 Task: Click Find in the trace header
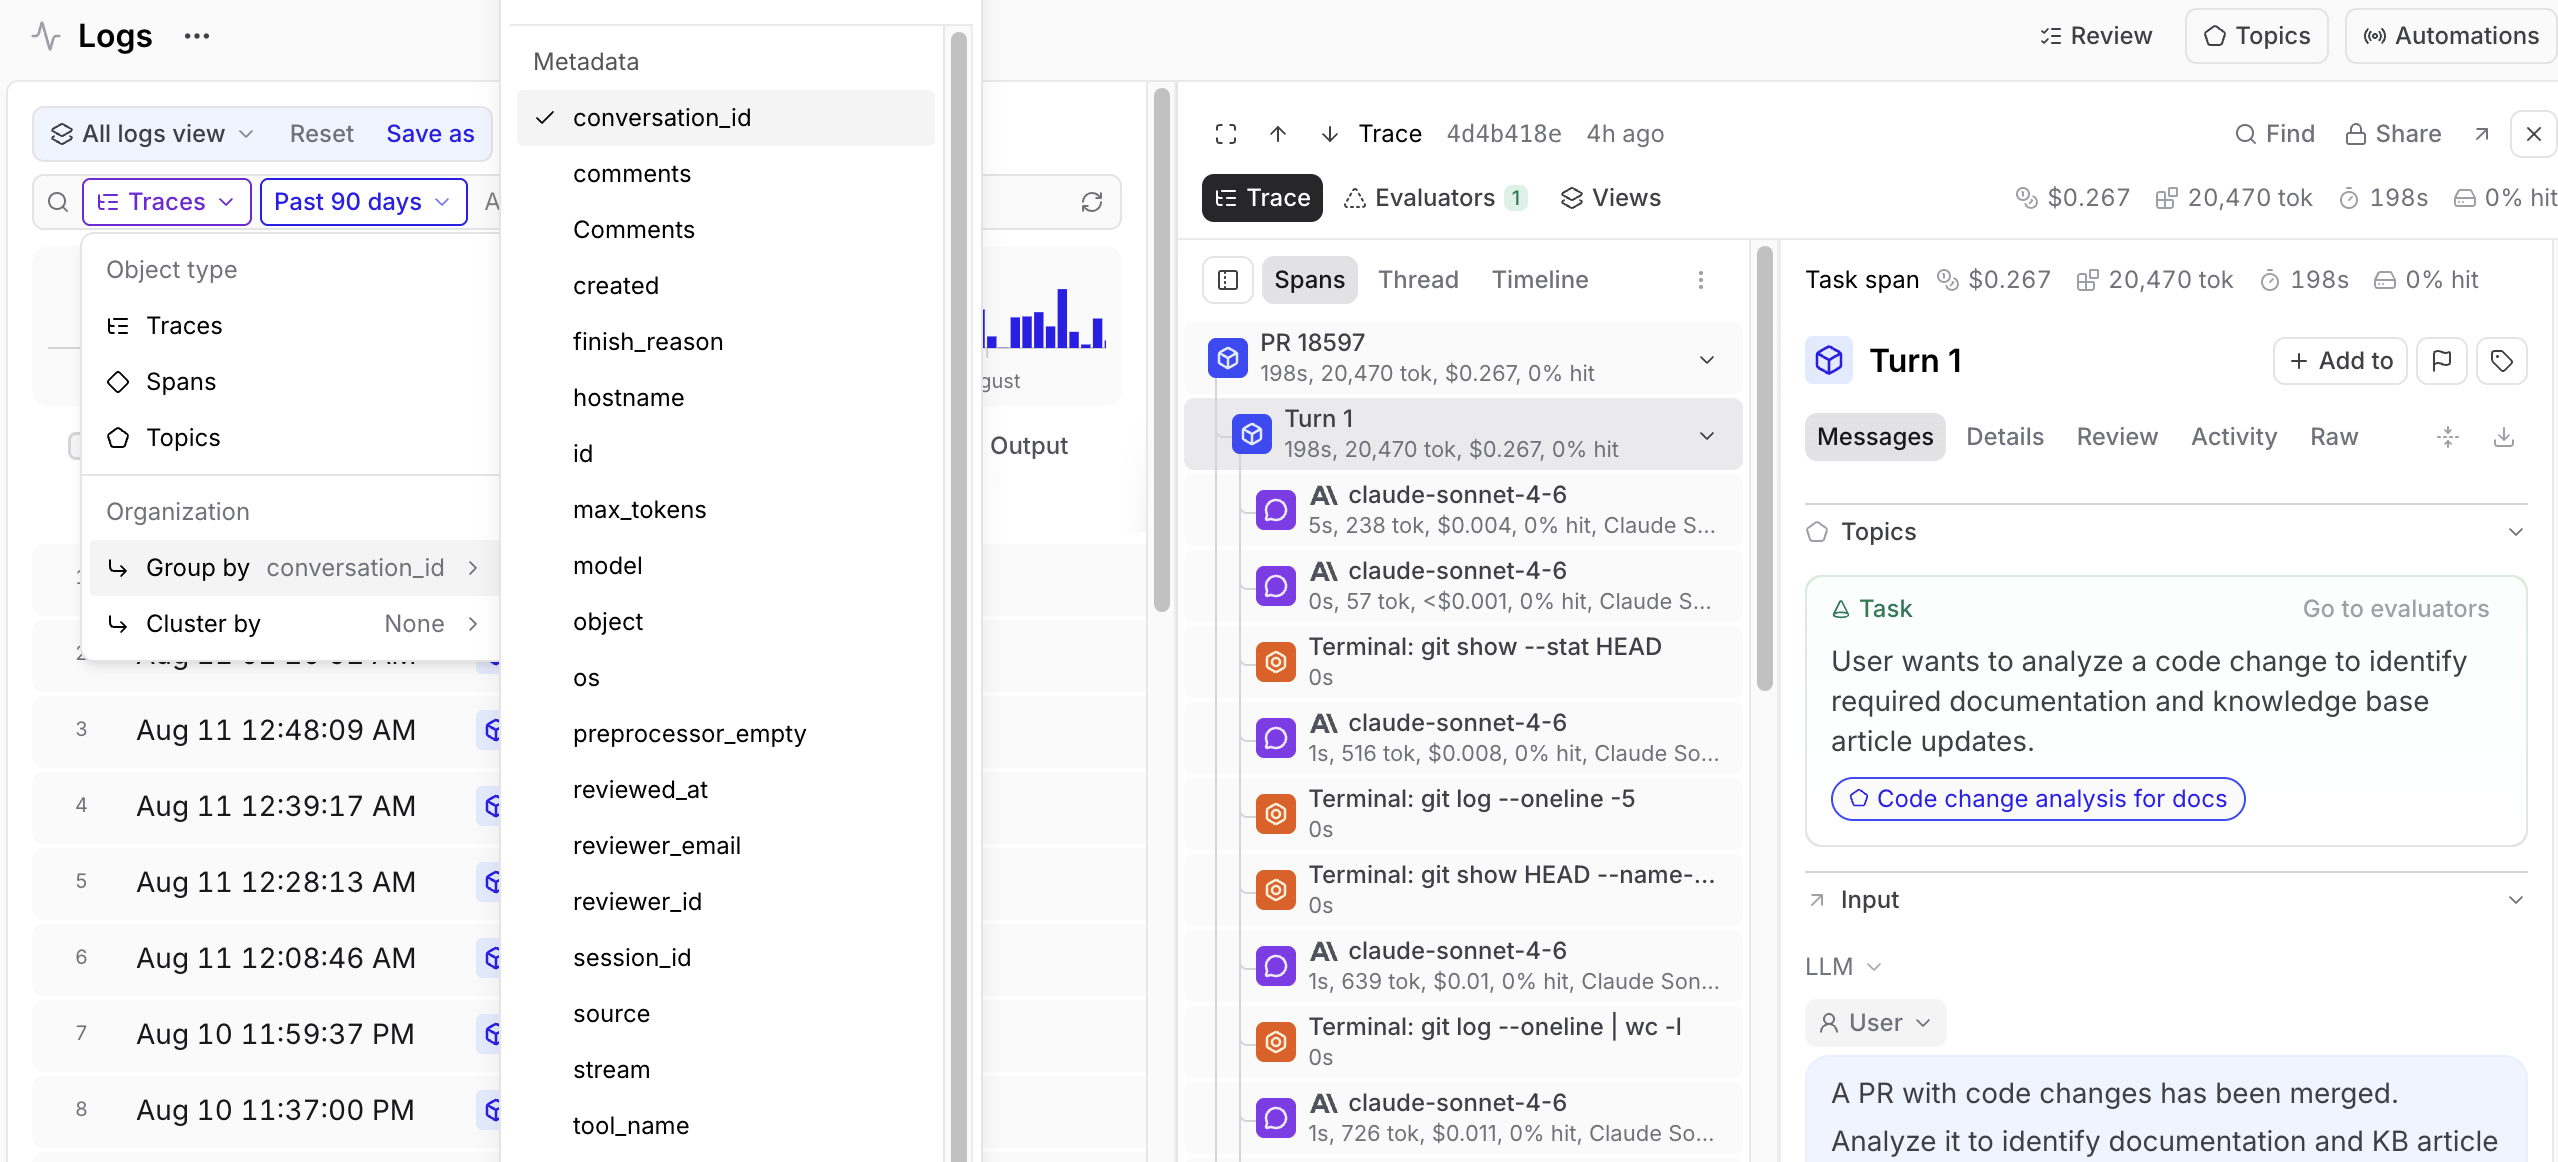pyautogui.click(x=2275, y=134)
